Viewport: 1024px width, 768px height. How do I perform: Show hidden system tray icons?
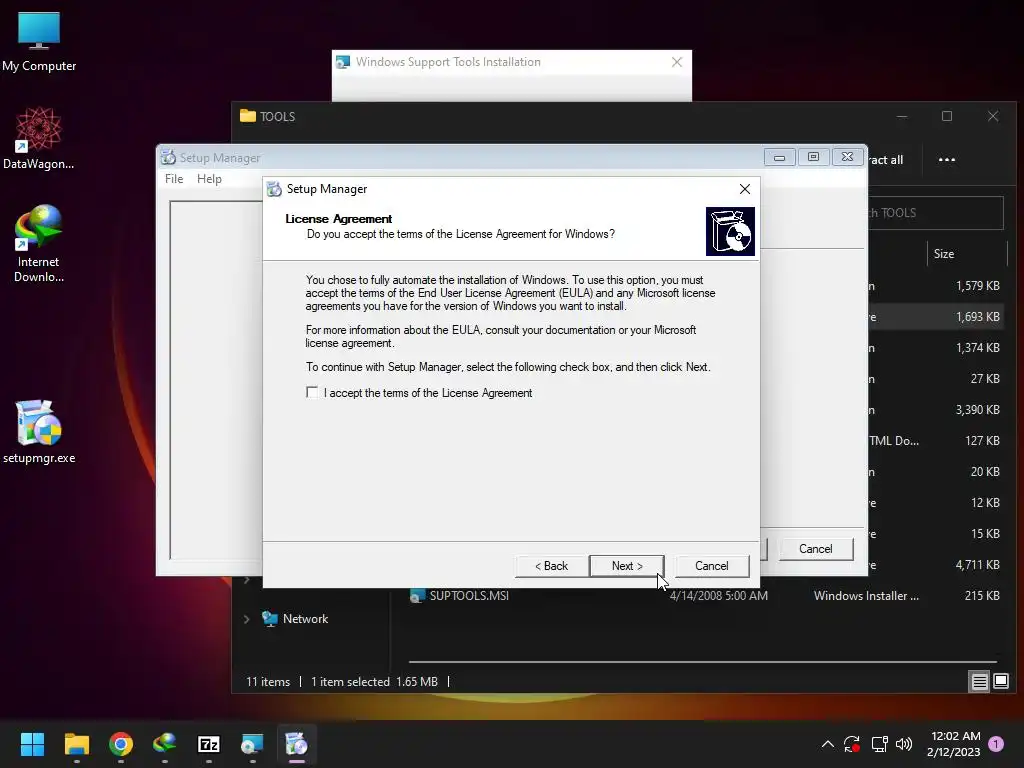point(827,744)
